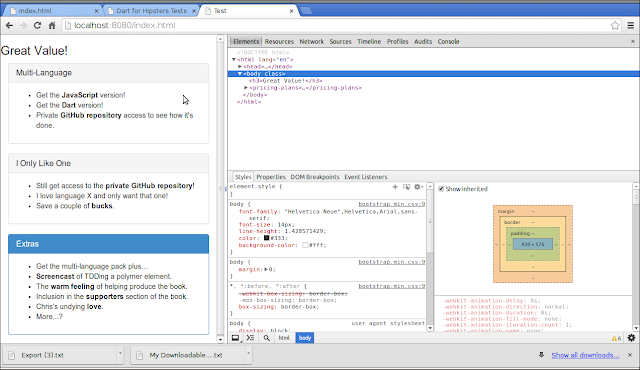Expand the head element node
640x370 pixels.
(x=240, y=66)
